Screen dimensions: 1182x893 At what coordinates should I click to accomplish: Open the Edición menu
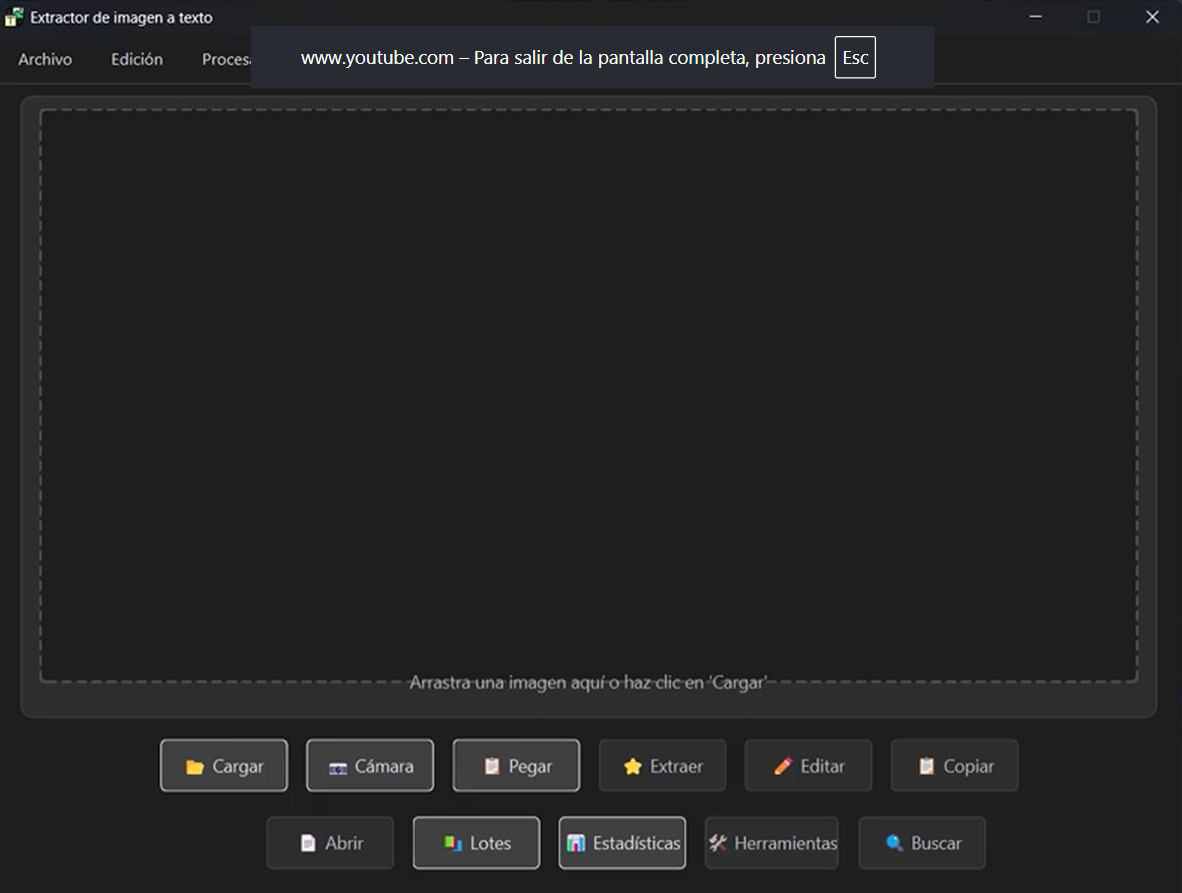click(137, 59)
